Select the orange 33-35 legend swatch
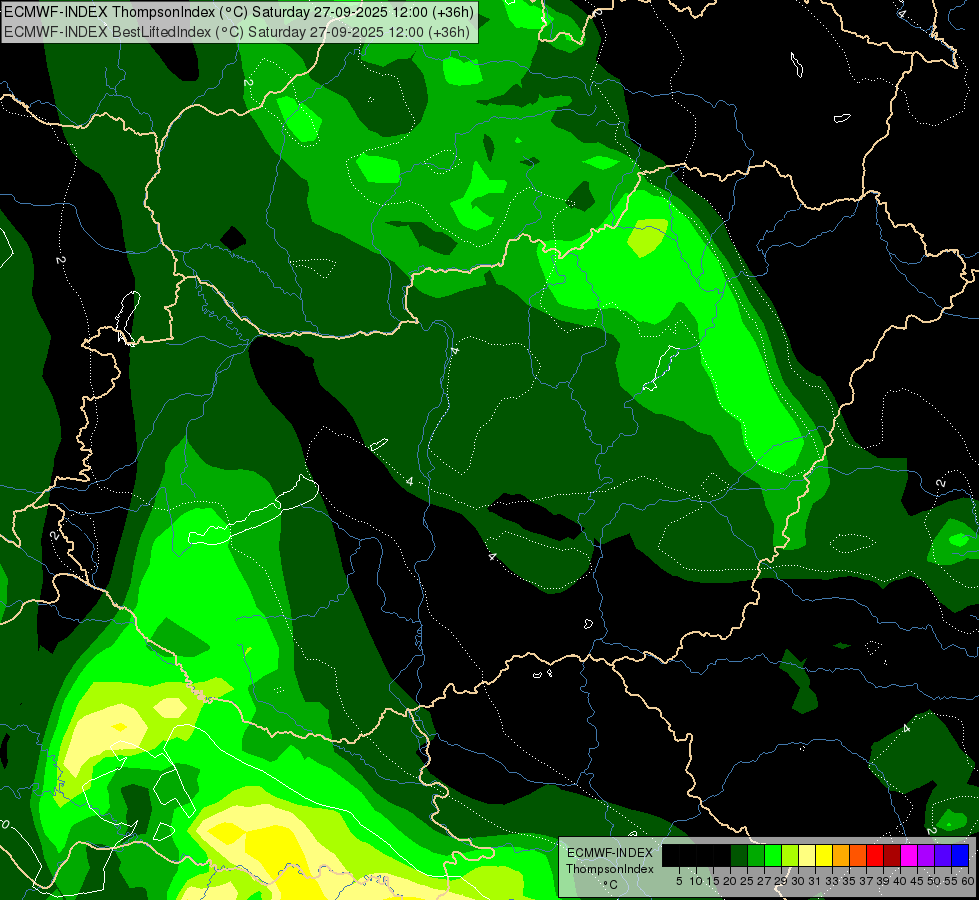979x900 pixels. tap(840, 855)
